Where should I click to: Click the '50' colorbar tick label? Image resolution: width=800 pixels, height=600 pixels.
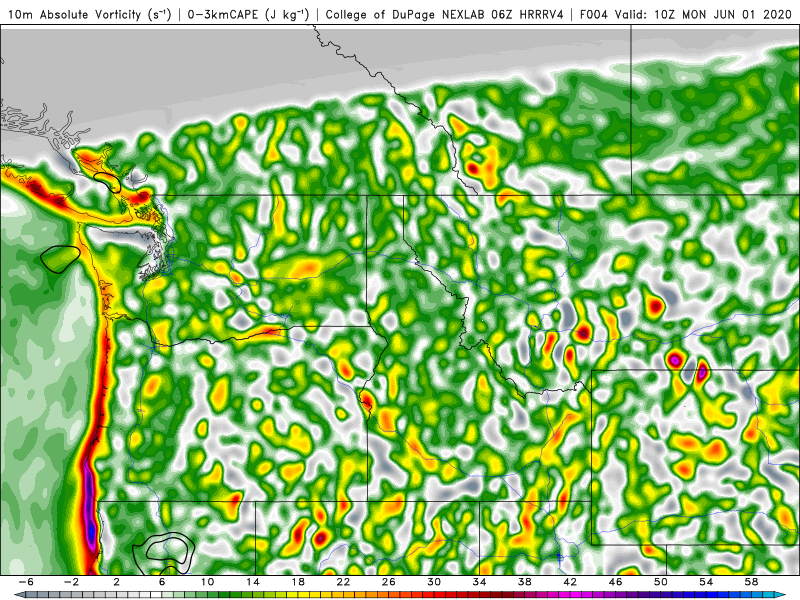pyautogui.click(x=661, y=582)
